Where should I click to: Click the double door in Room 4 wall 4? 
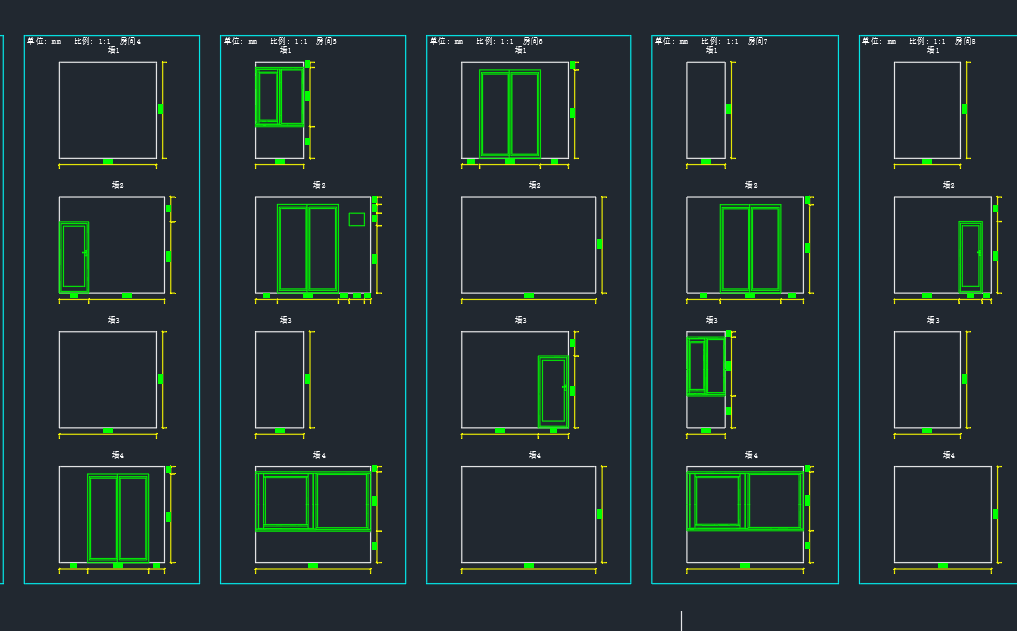tap(118, 518)
